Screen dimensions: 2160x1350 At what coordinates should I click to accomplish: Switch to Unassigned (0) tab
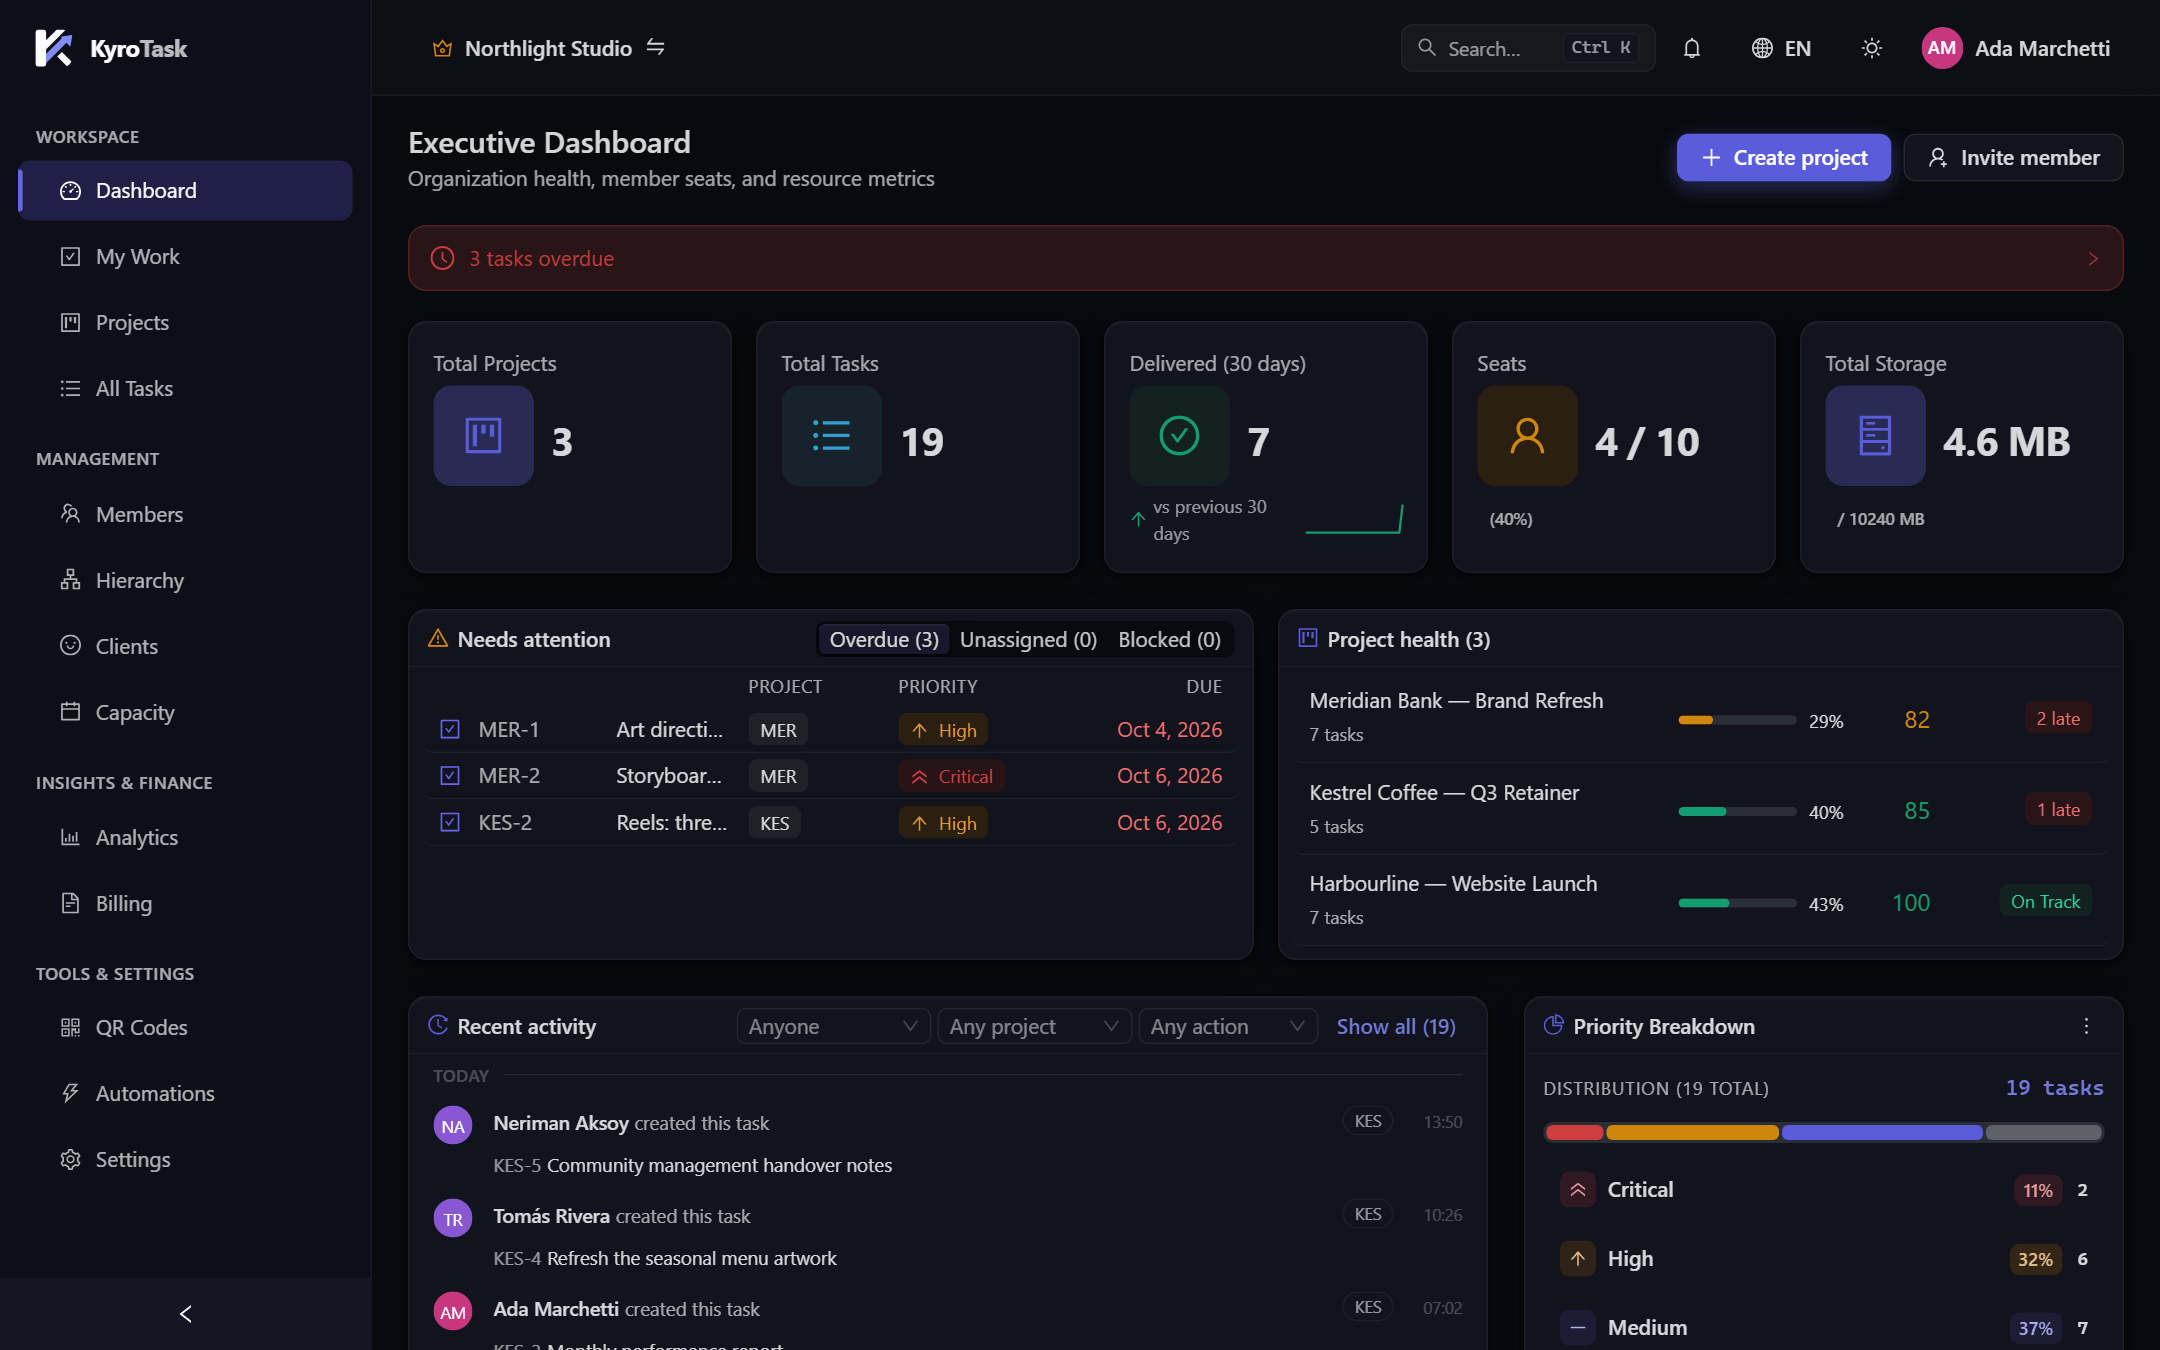[1028, 639]
